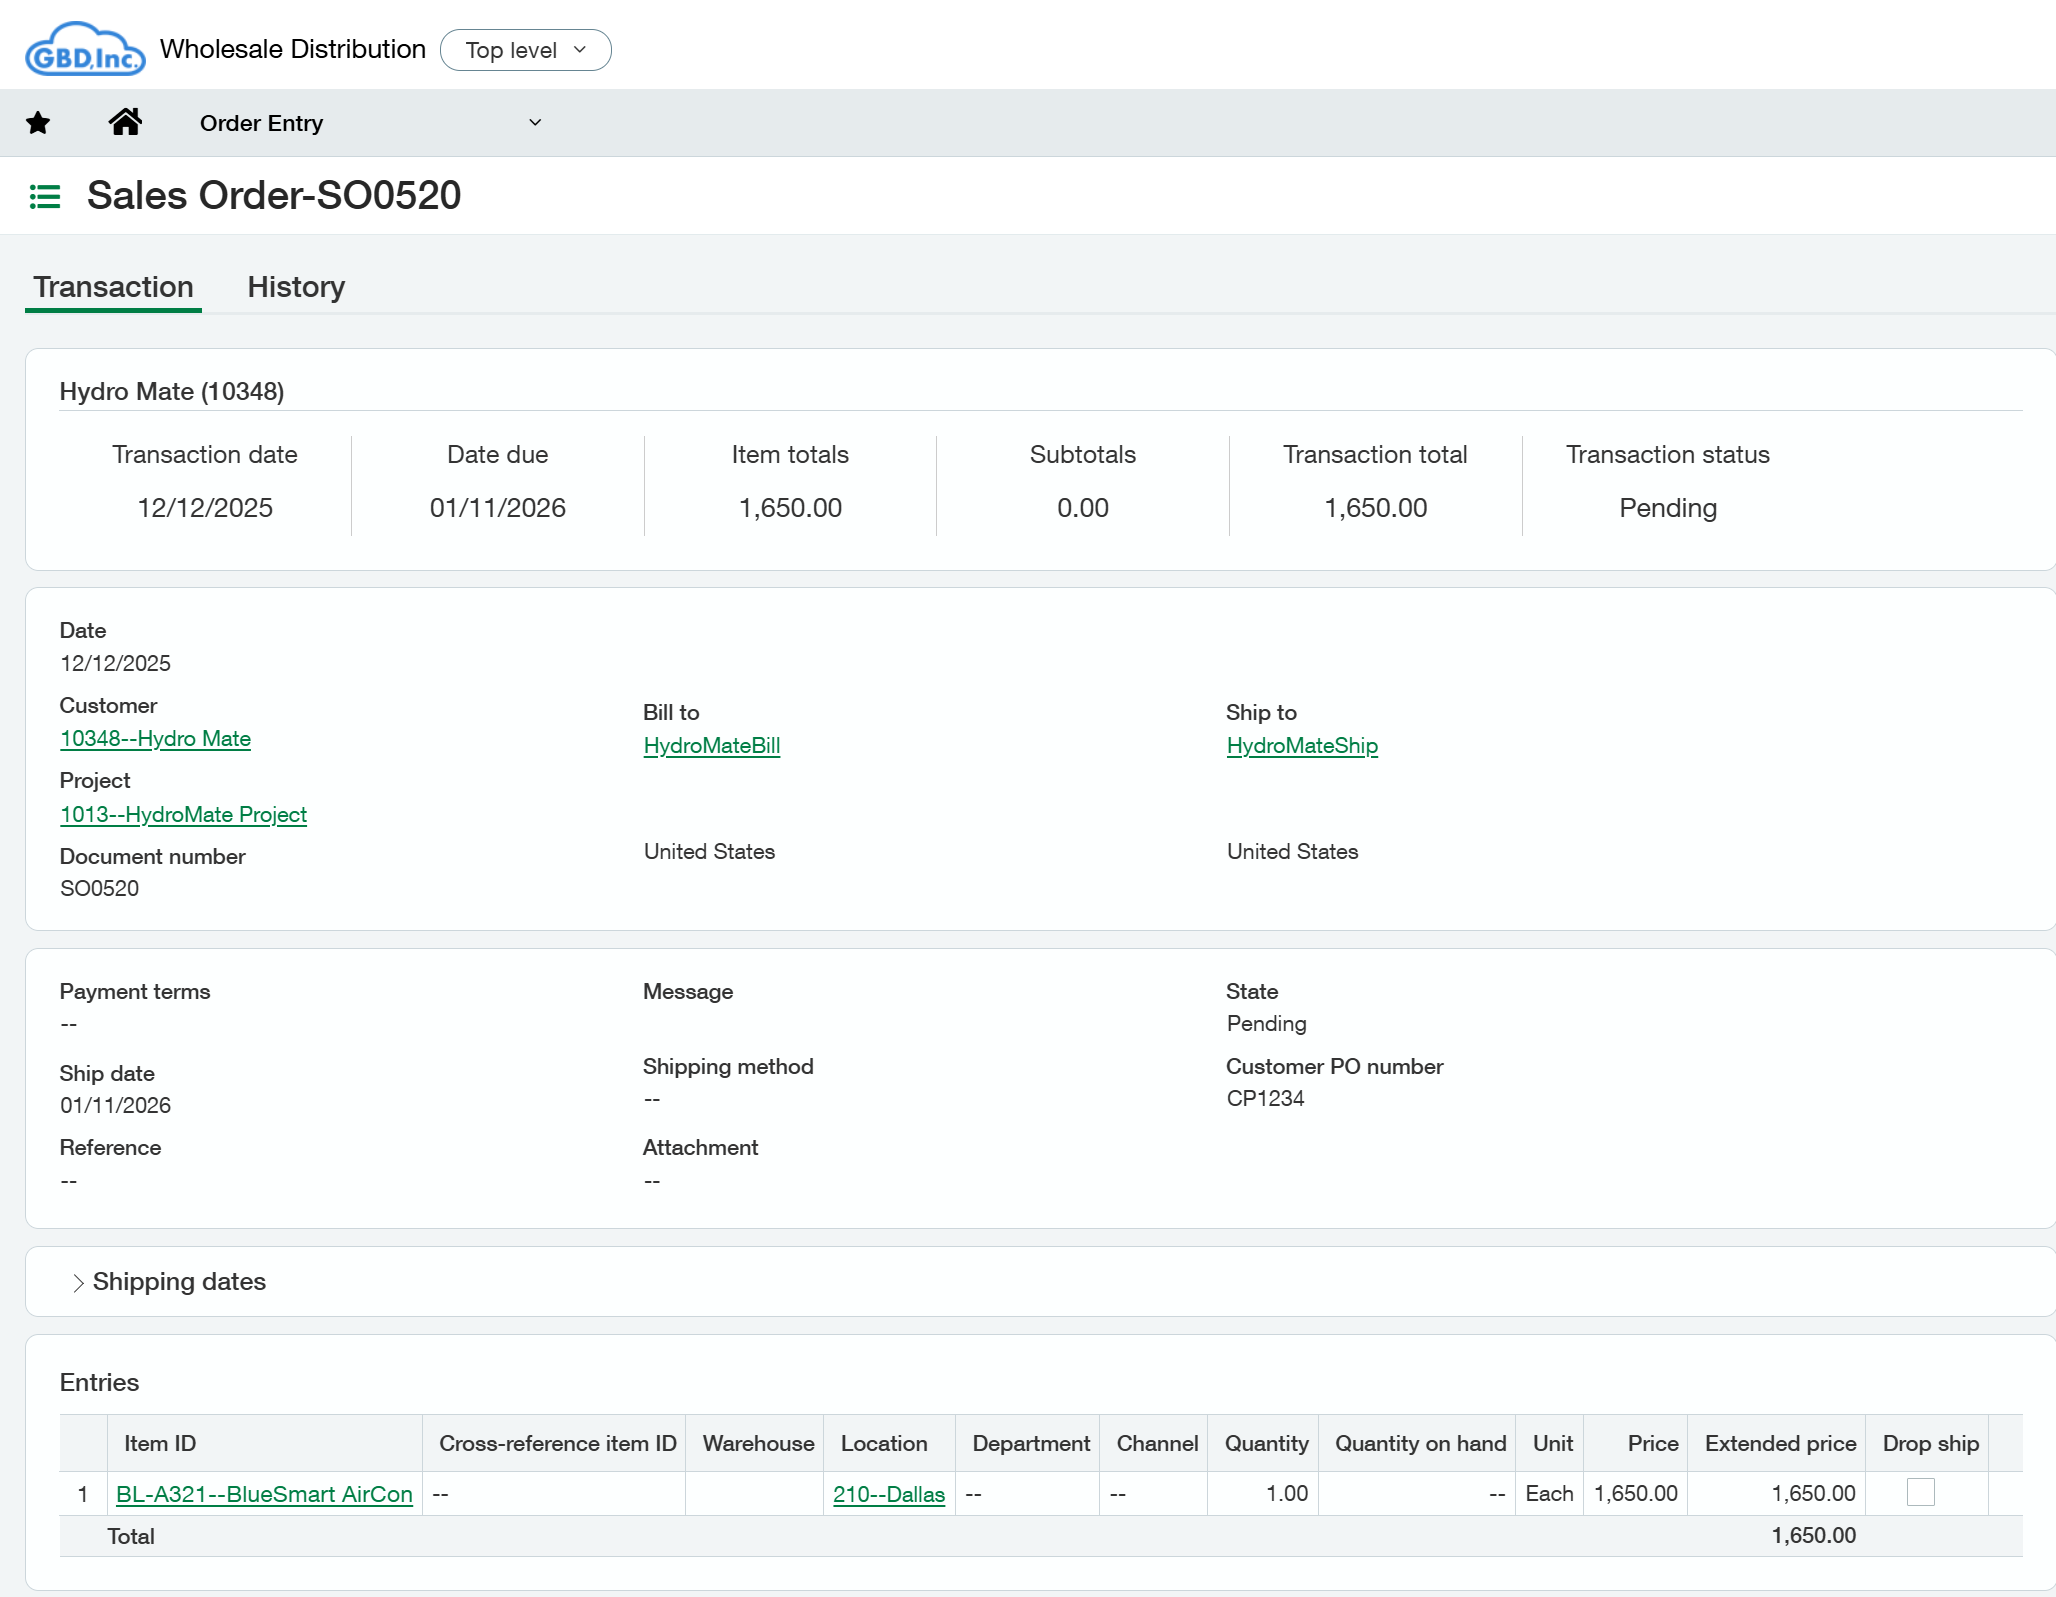
Task: Open the 210--Dallas location link
Action: (888, 1494)
